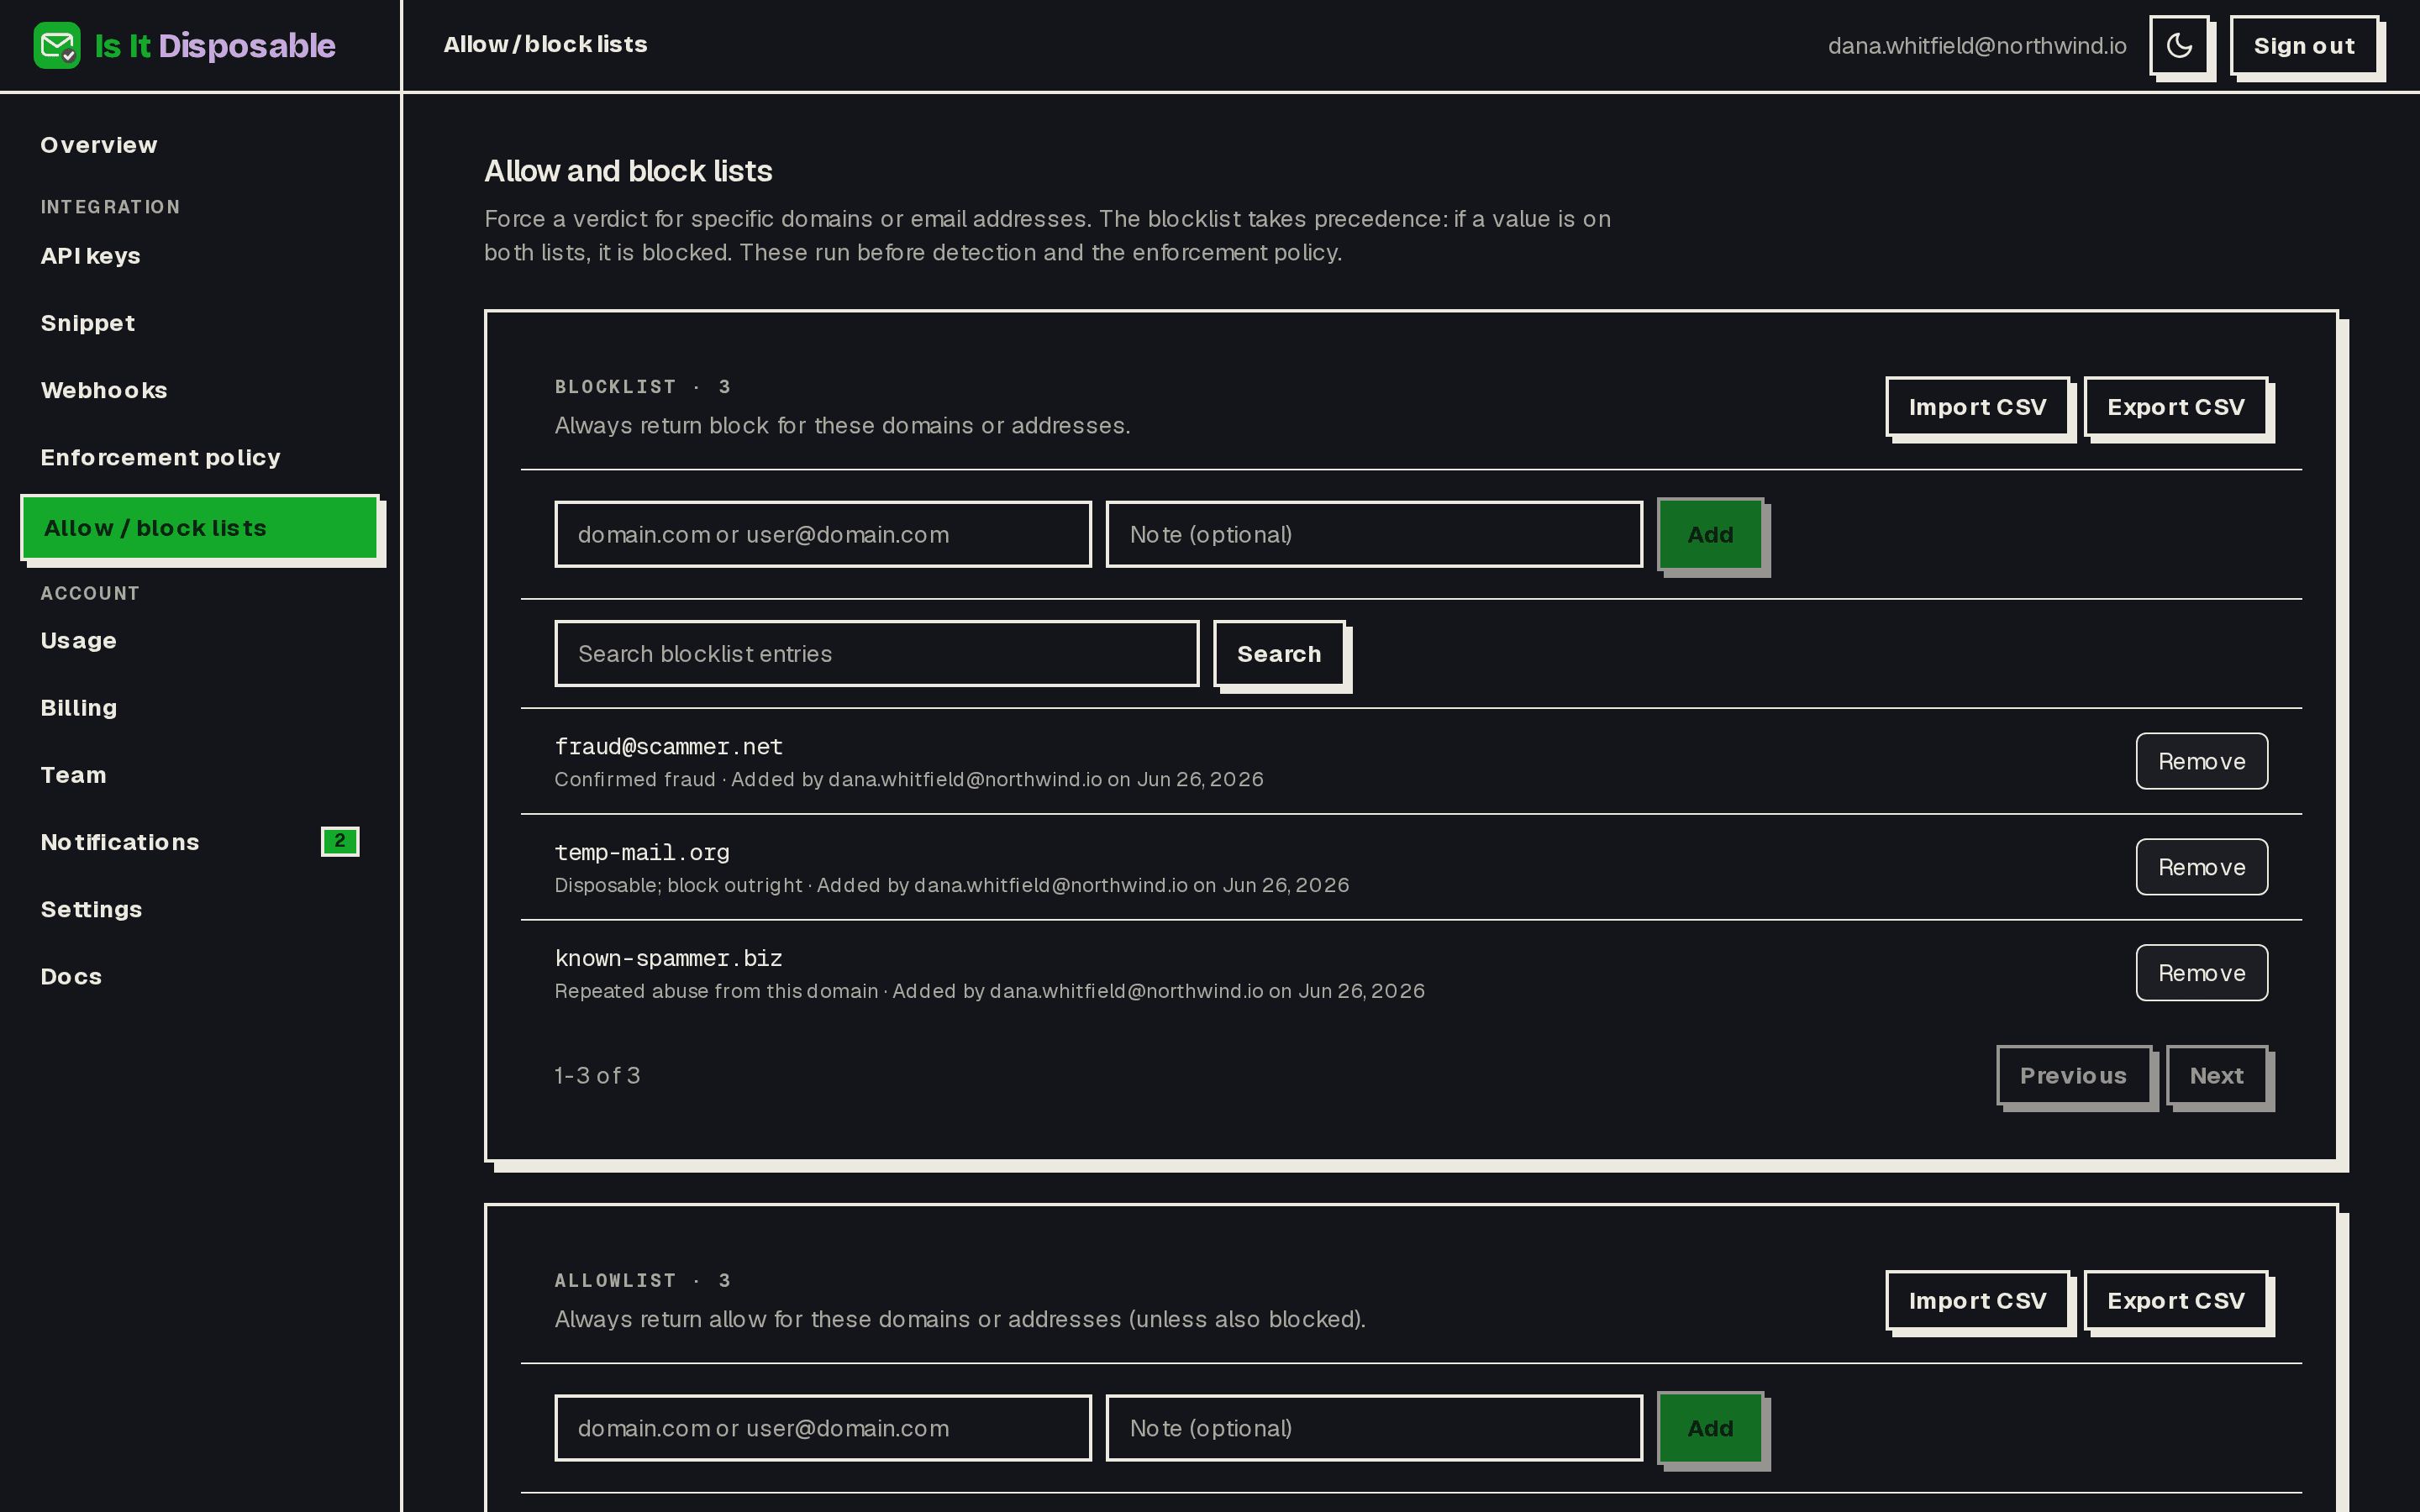Screen dimensions: 2420x1512
Task: Click the blocklist Next page button
Action: point(2217,1075)
